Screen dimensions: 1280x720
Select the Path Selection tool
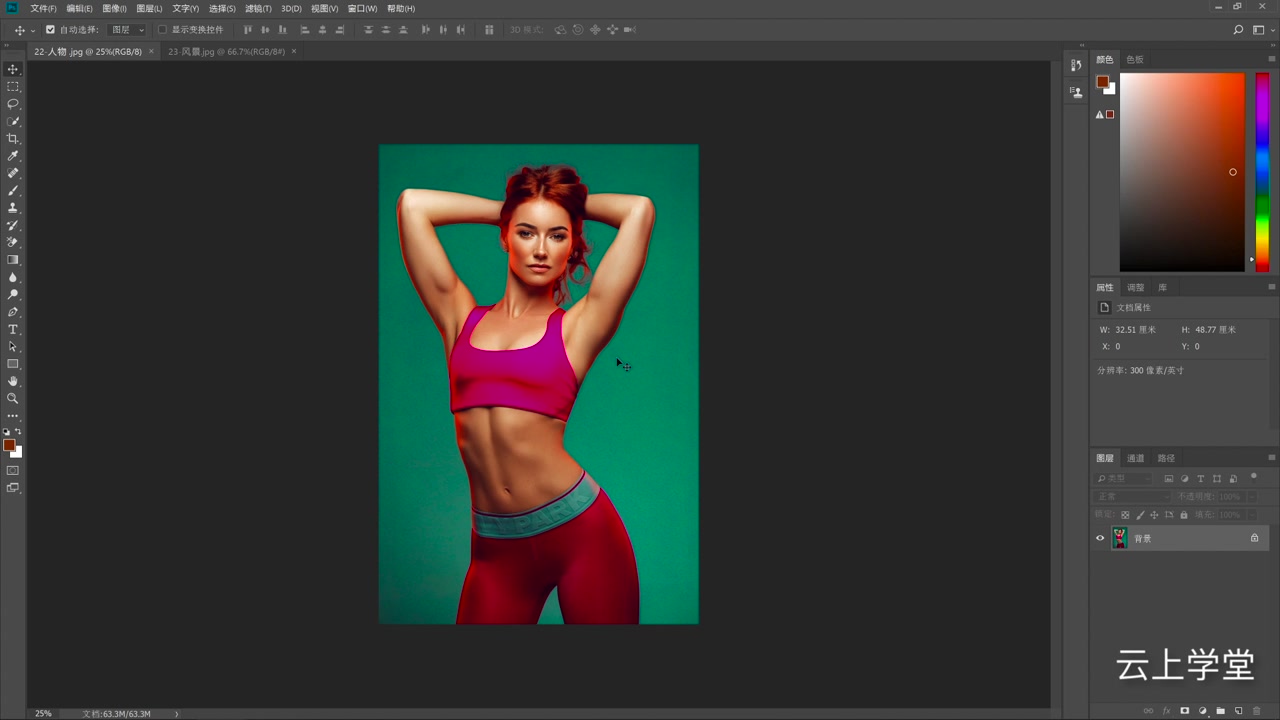click(13, 346)
